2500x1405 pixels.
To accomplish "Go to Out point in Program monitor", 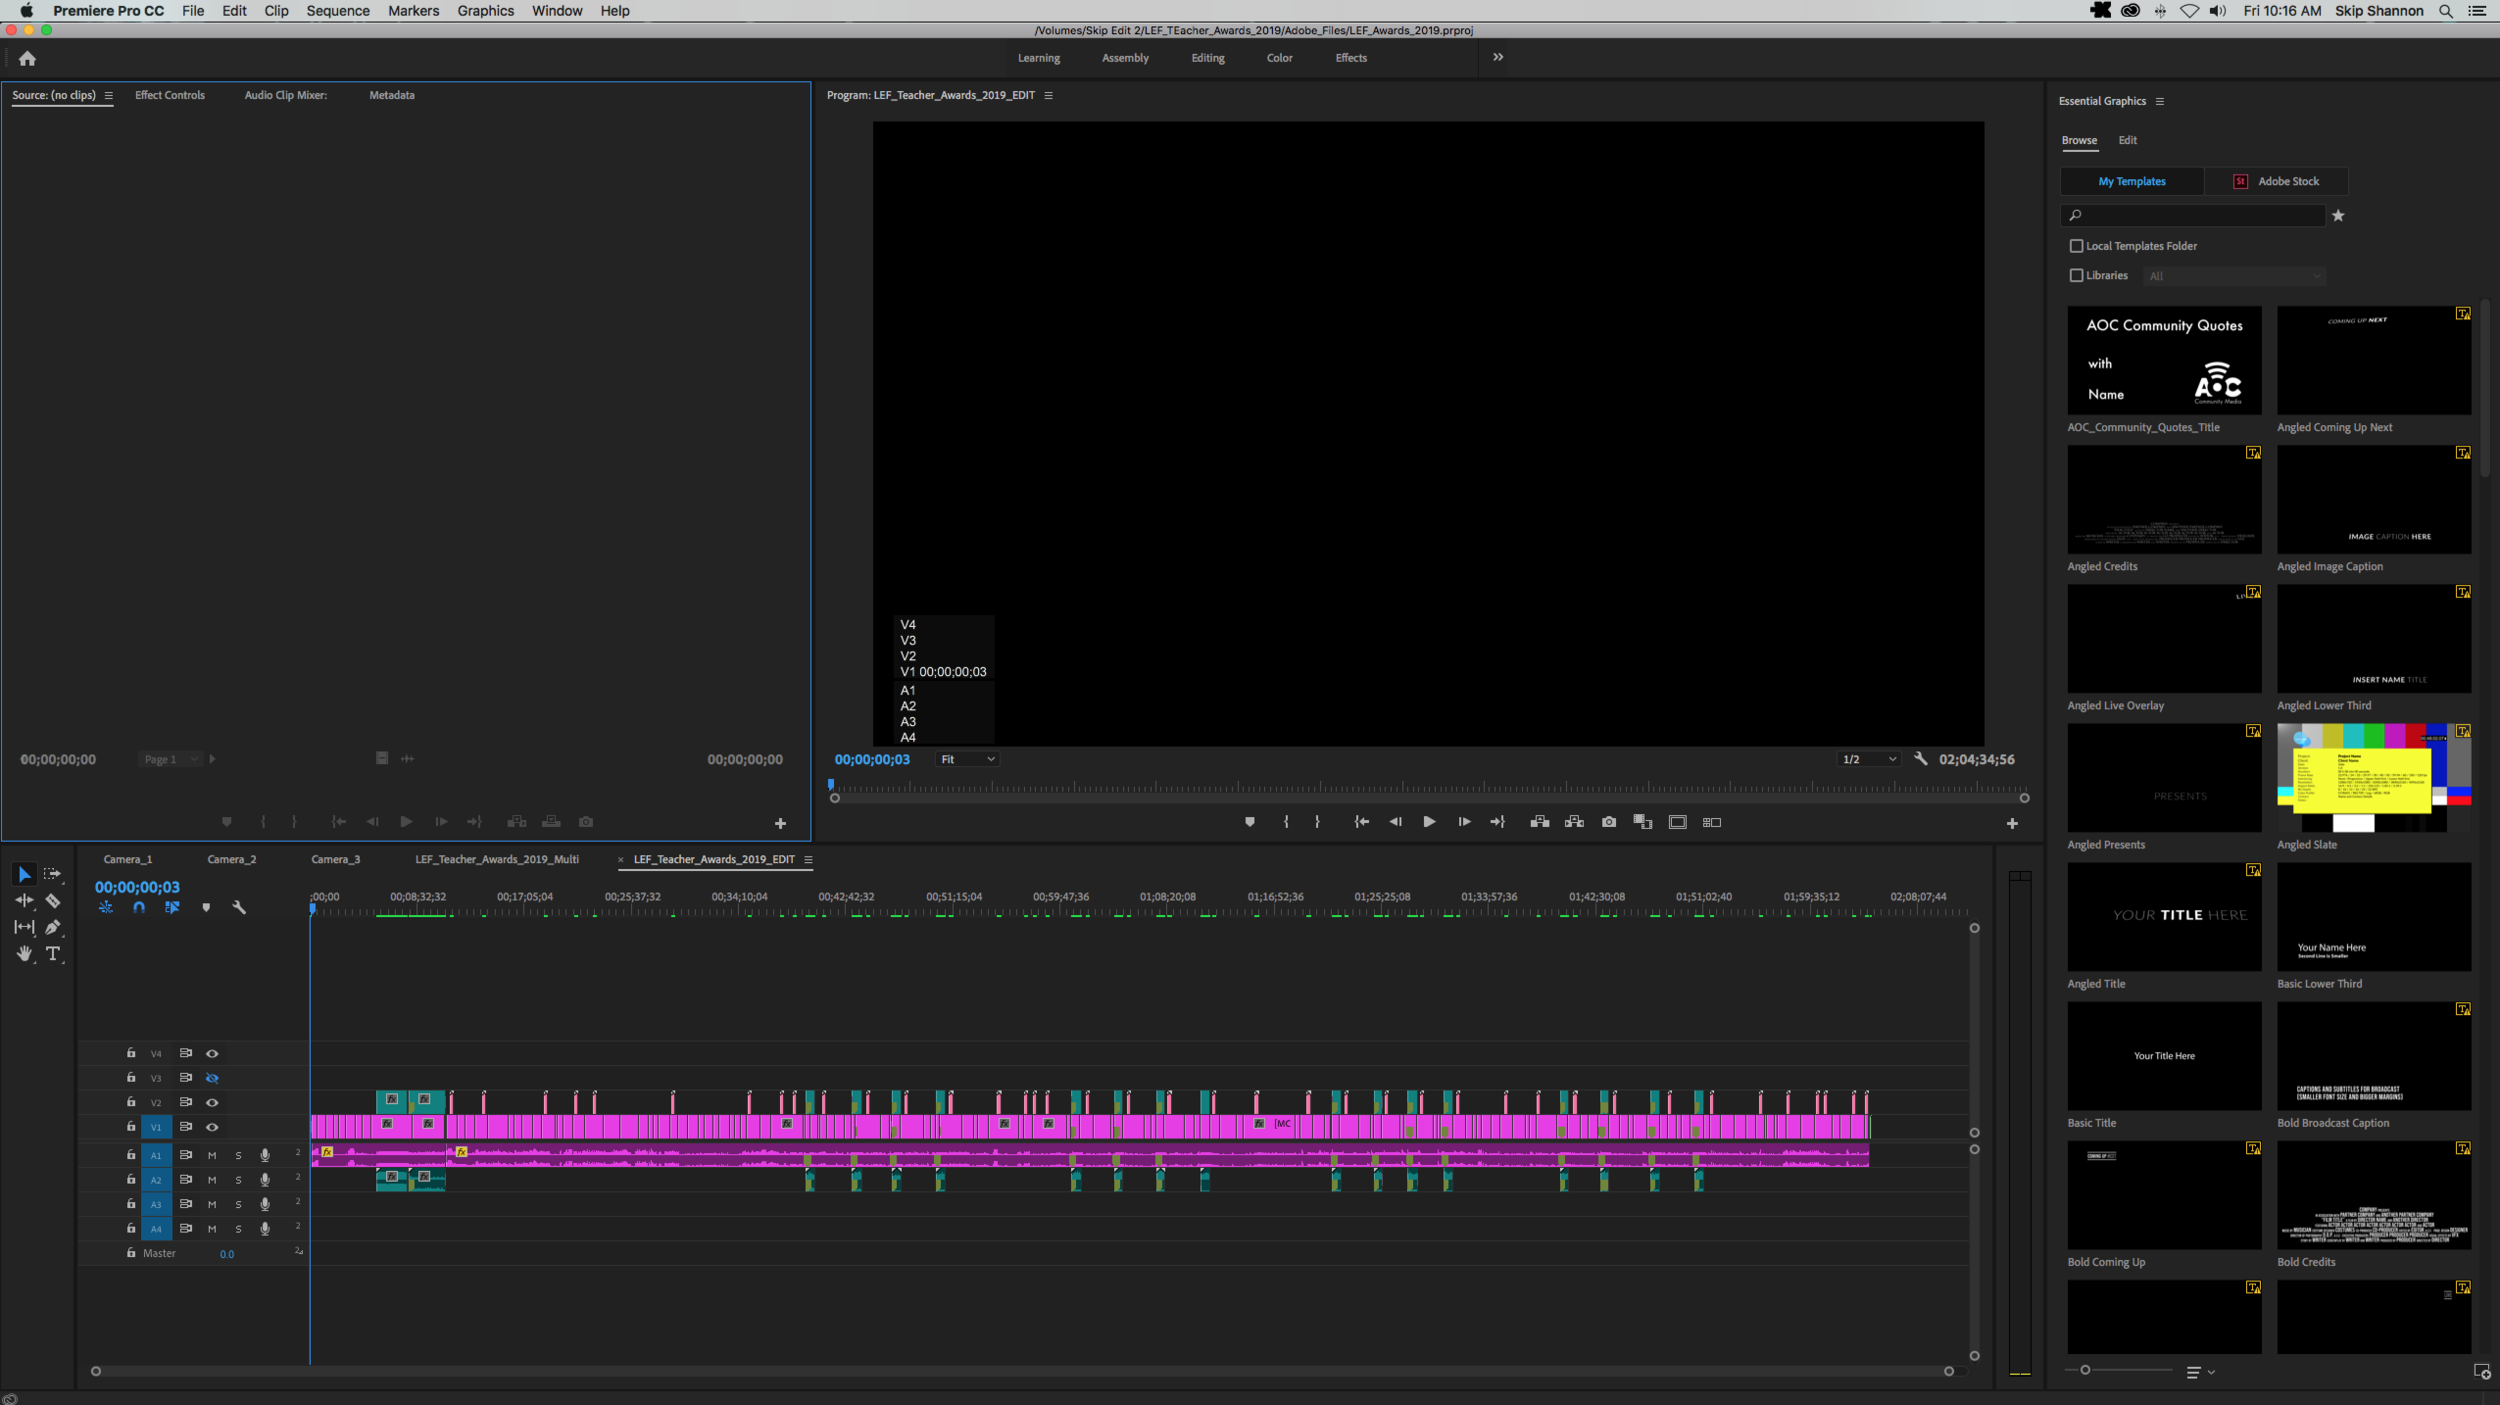I will click(1497, 822).
